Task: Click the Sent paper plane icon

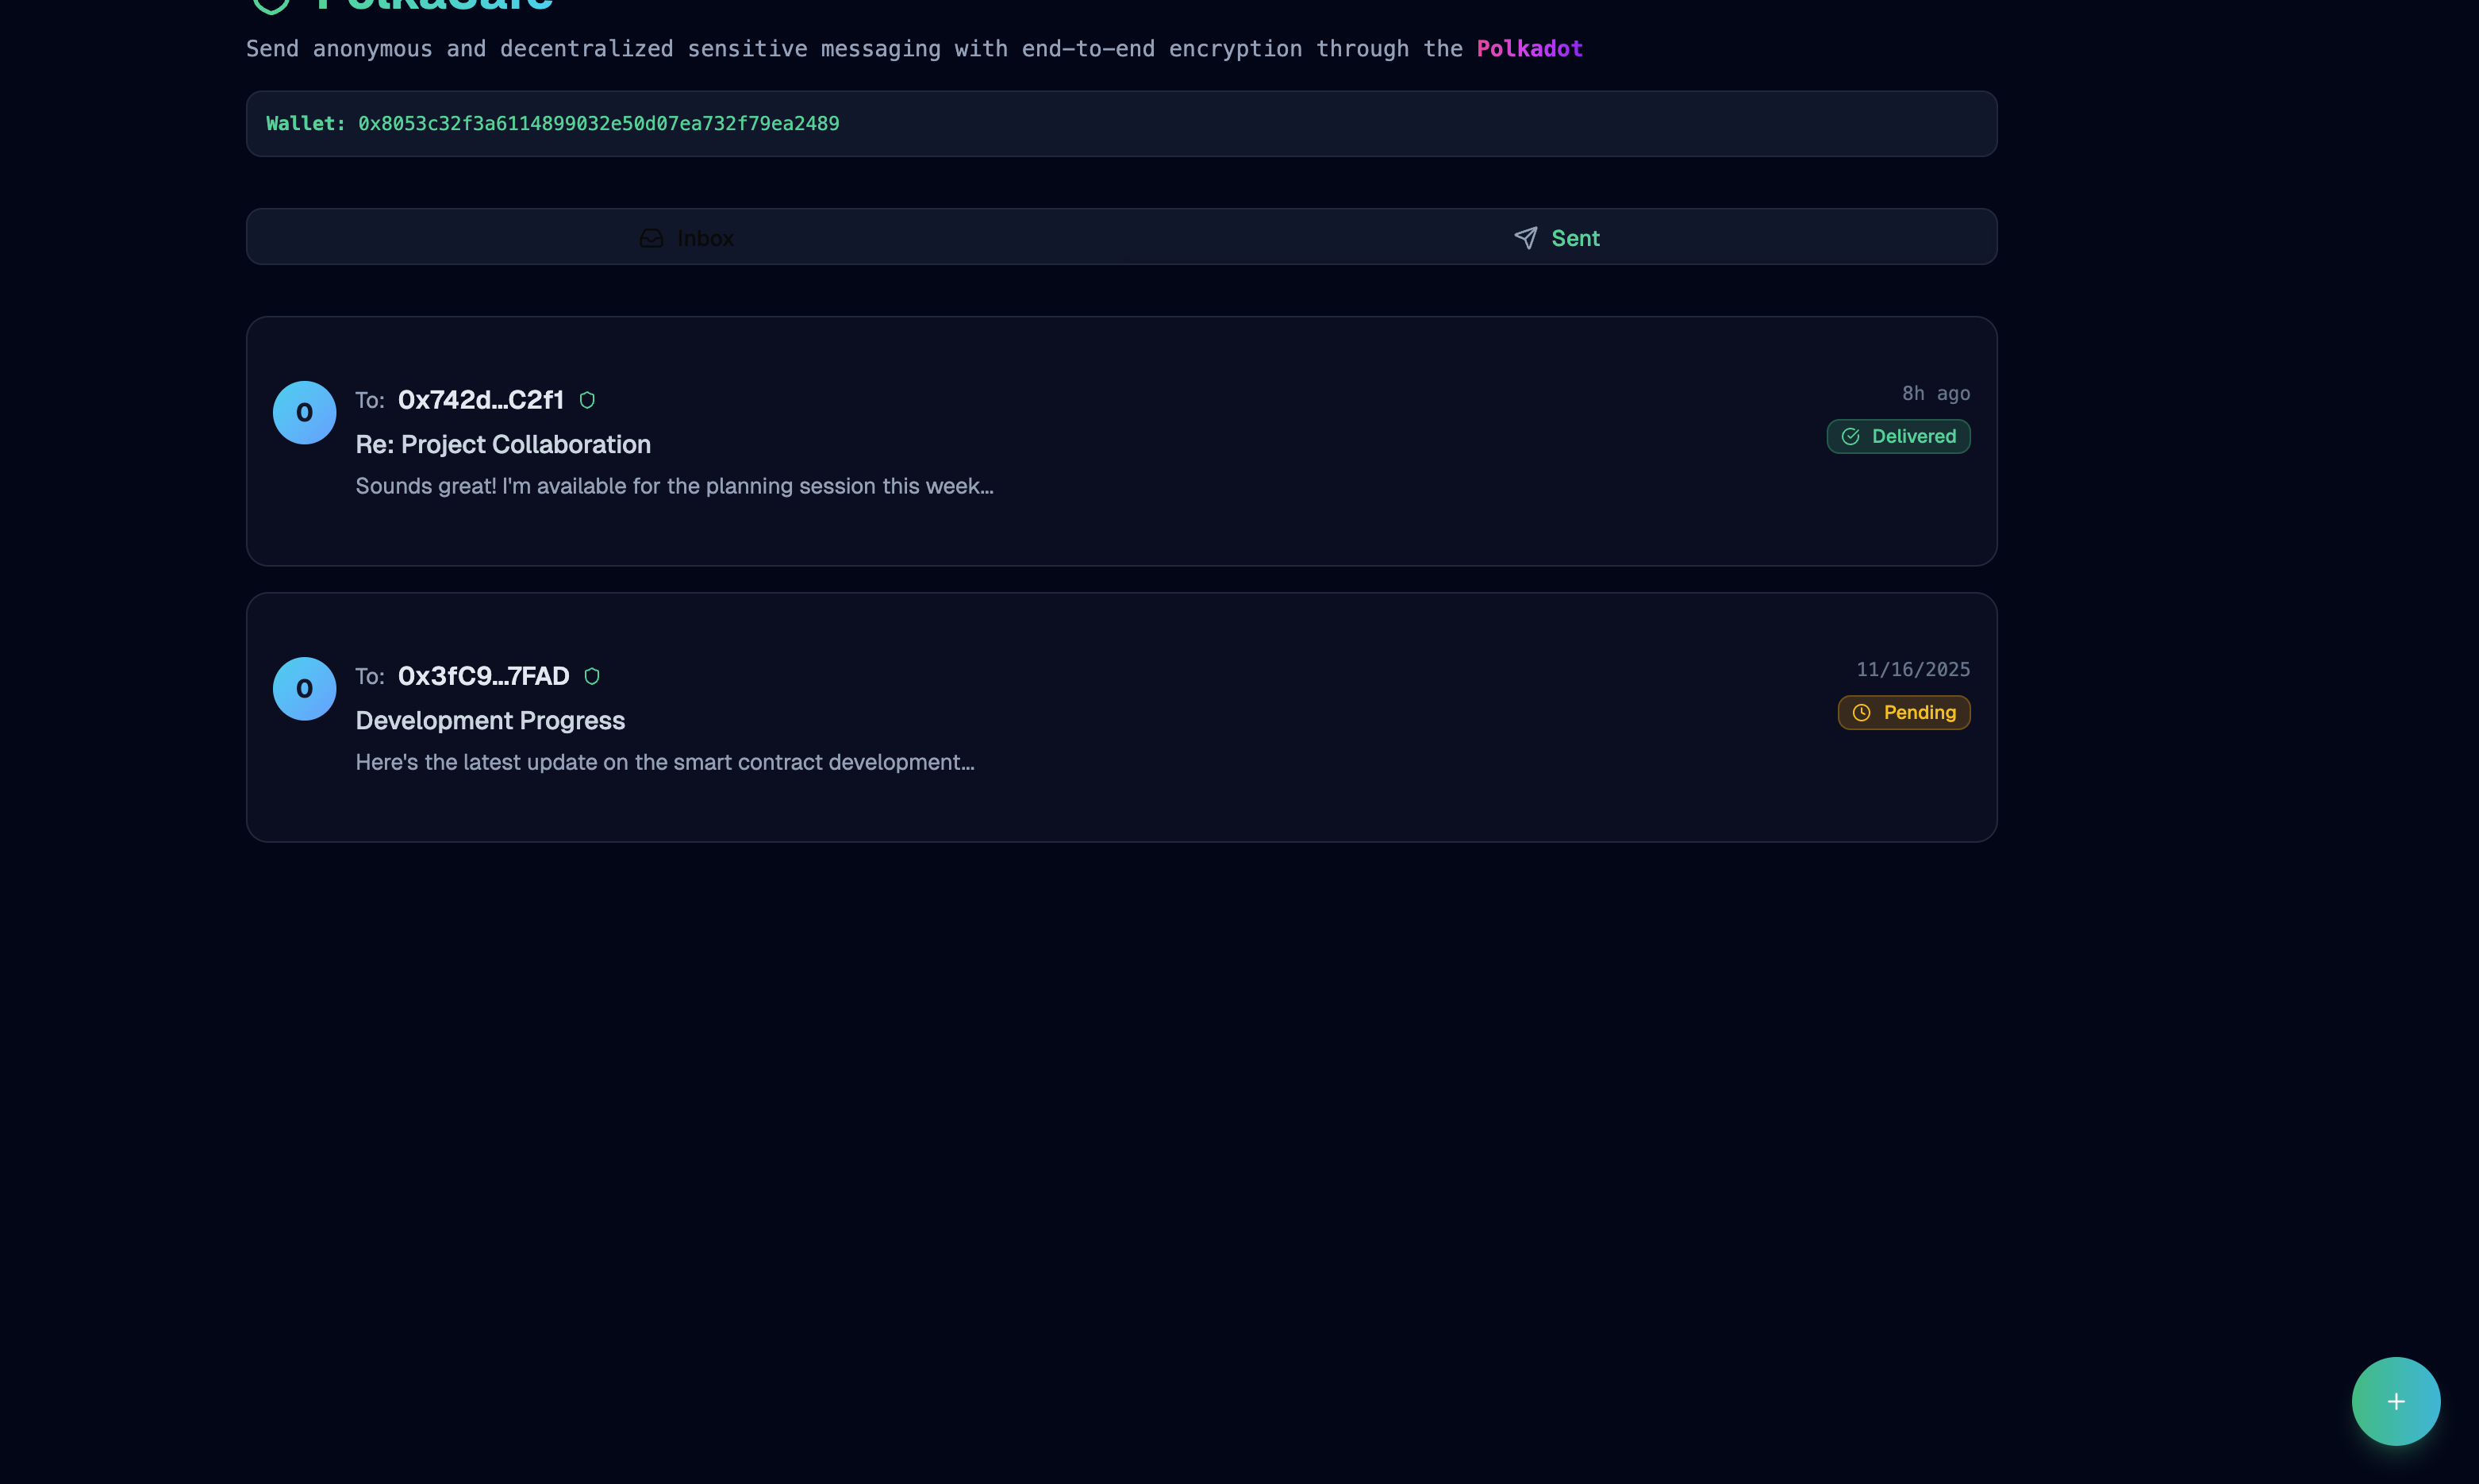Action: point(1525,238)
